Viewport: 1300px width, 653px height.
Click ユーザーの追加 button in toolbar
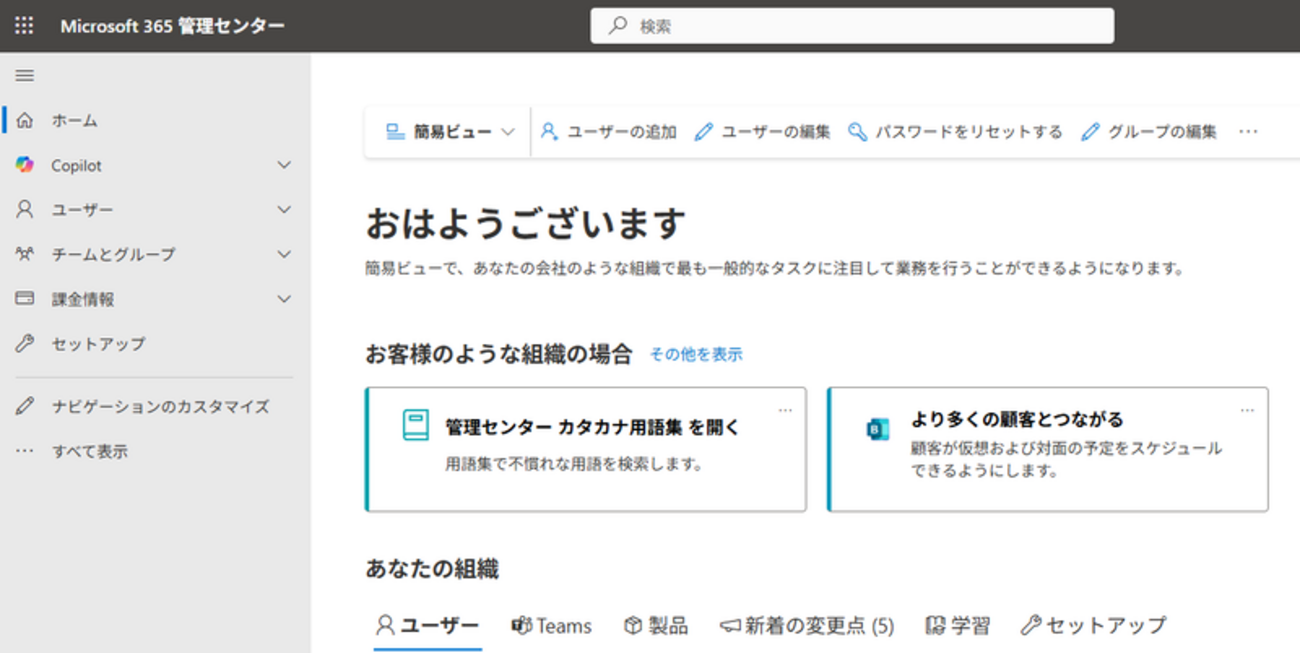(608, 132)
